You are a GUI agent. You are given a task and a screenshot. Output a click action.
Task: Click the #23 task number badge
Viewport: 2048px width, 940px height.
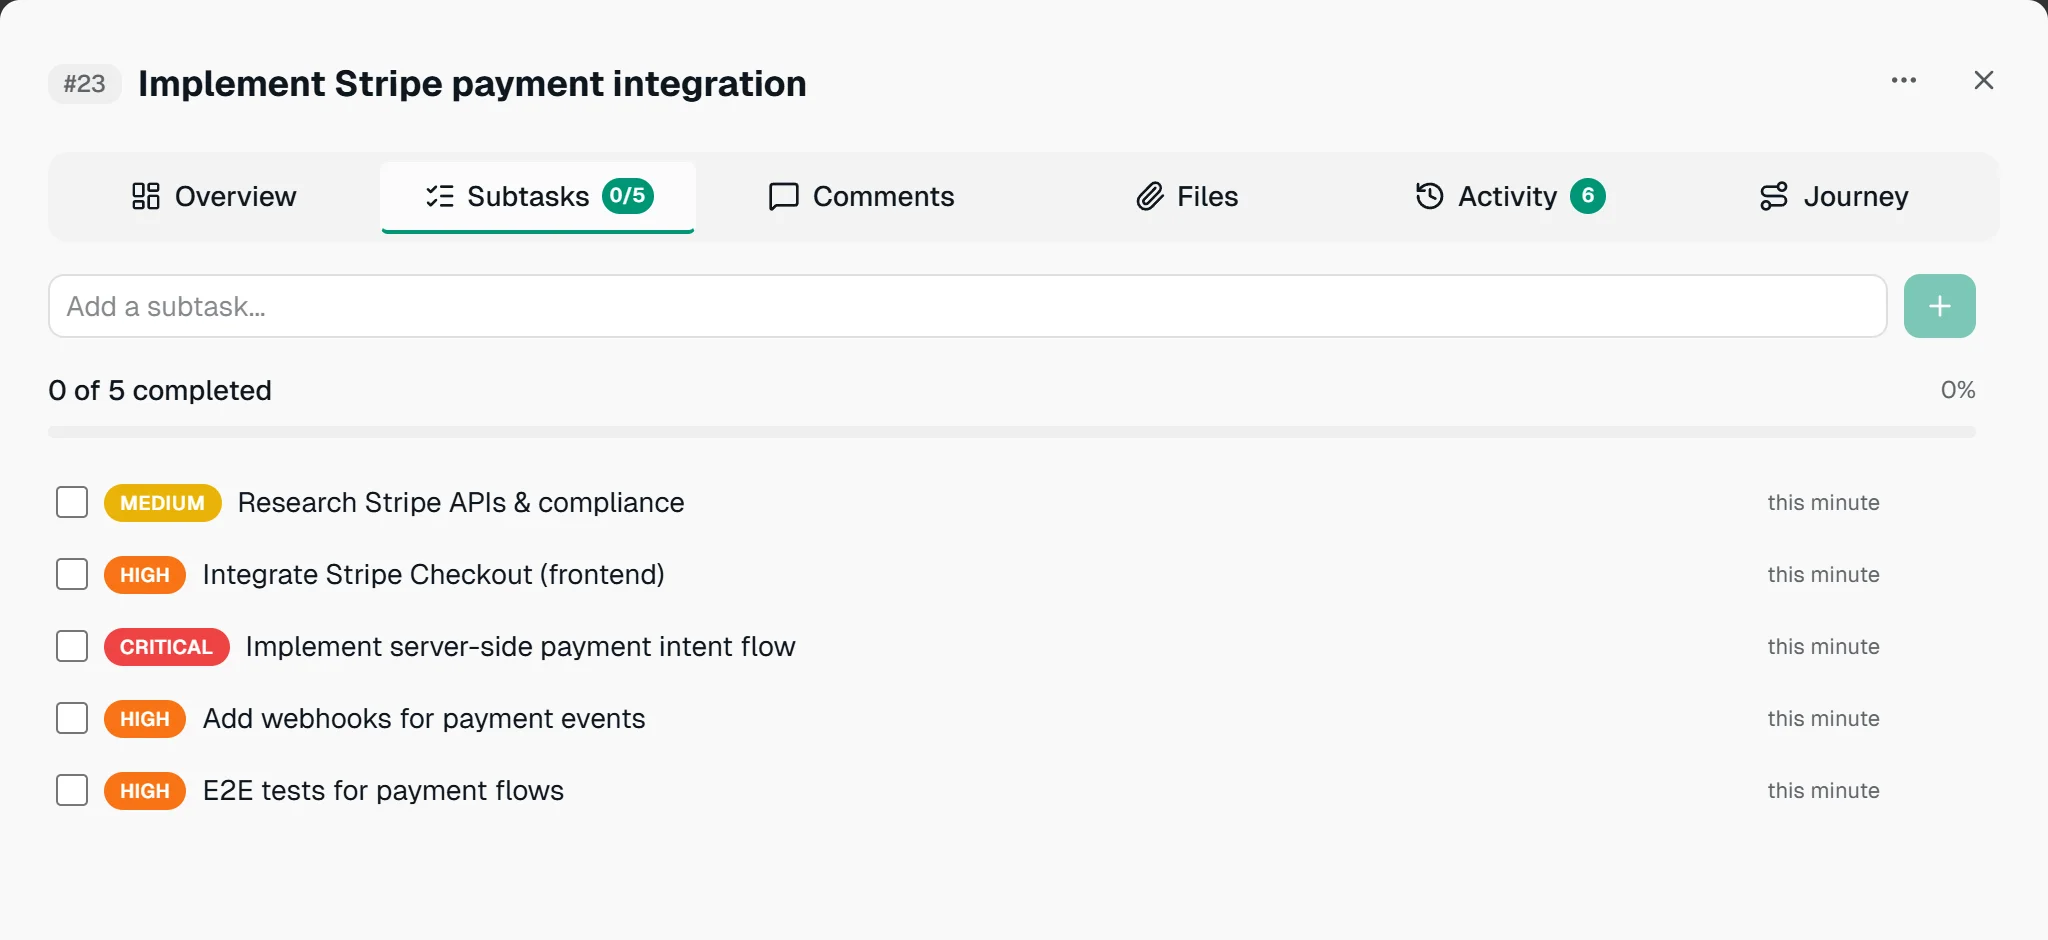coord(85,84)
